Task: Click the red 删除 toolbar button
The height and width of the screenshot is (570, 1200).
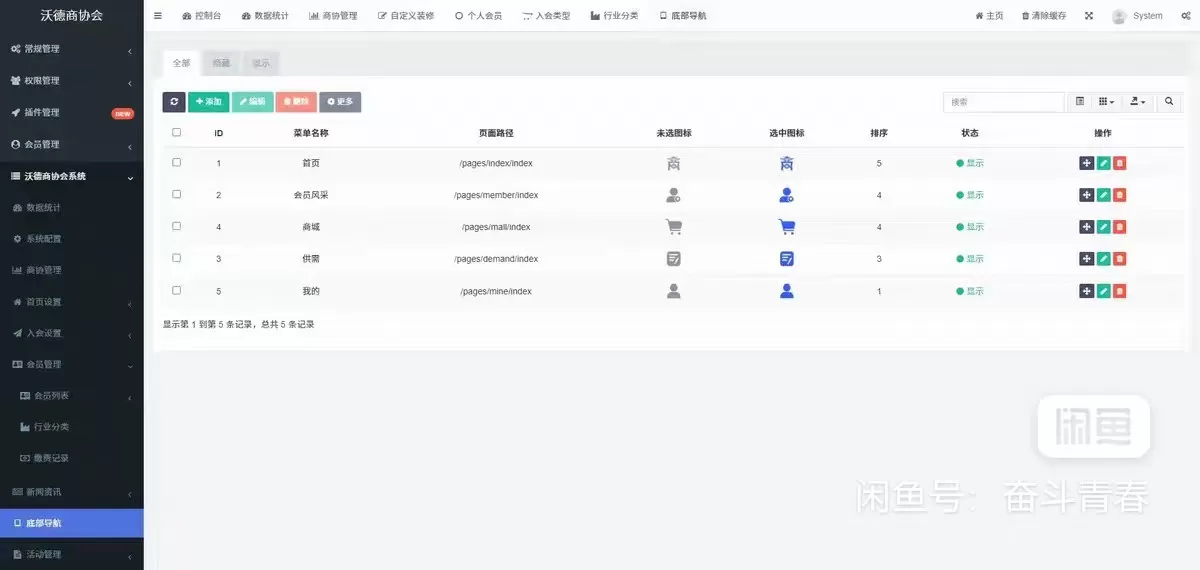Action: pyautogui.click(x=296, y=102)
